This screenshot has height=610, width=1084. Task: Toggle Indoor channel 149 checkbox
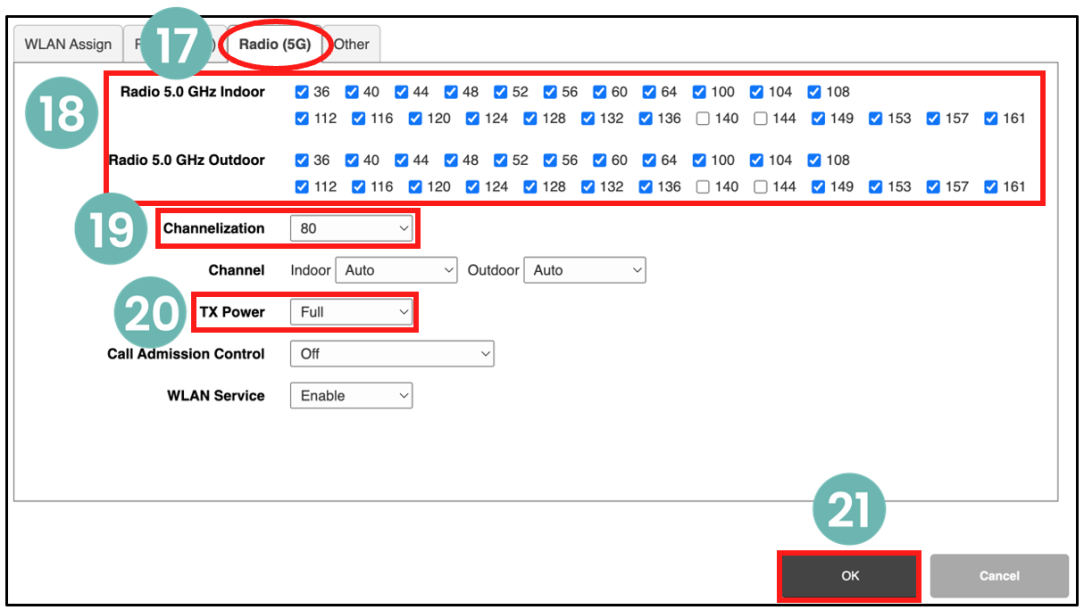(818, 119)
